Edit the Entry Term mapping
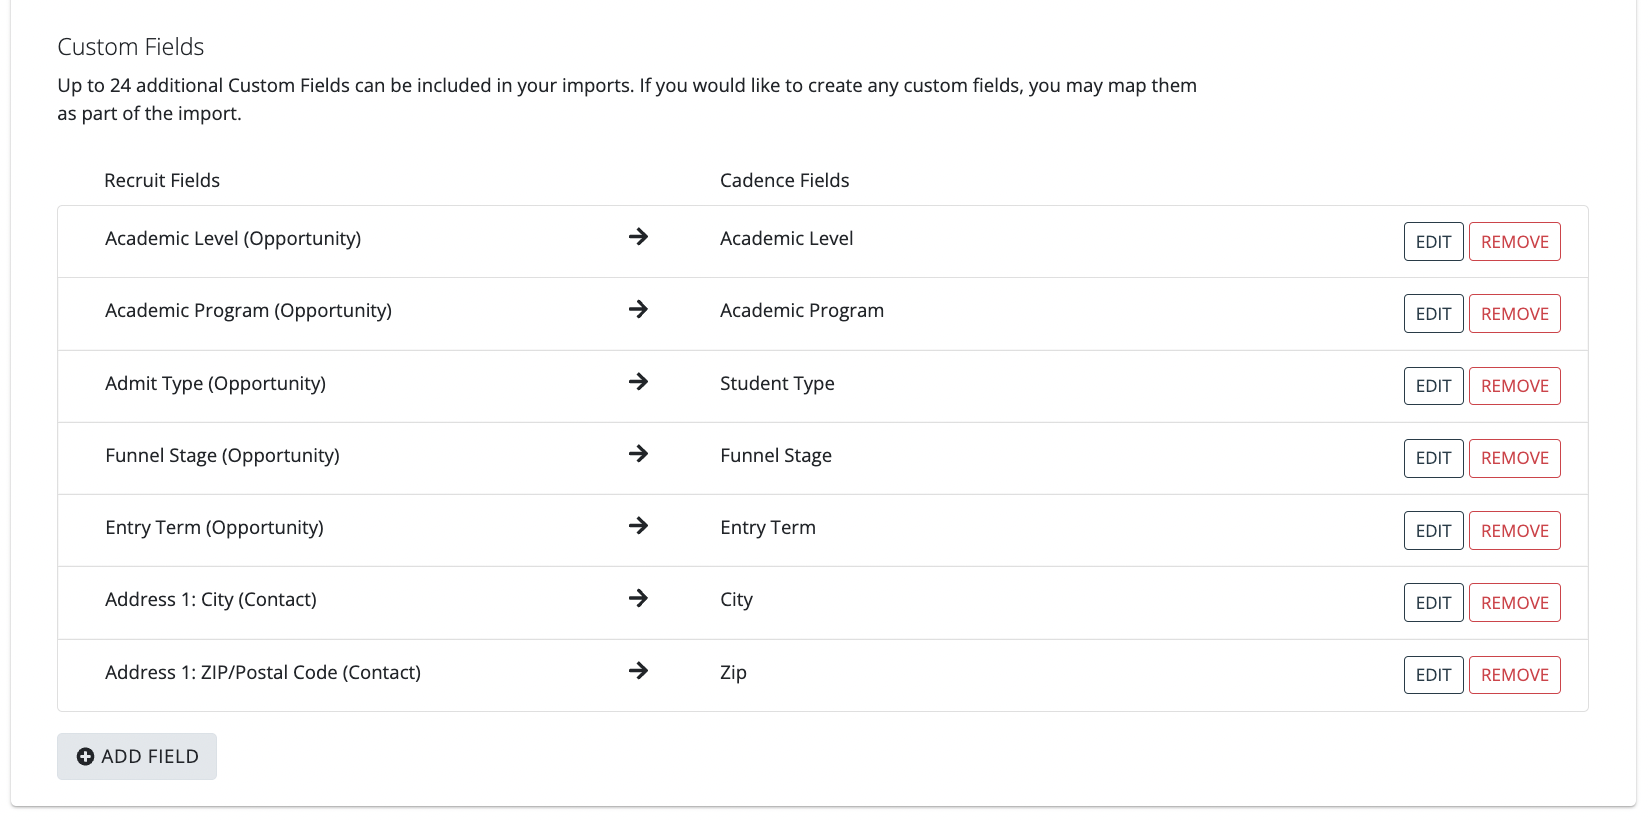The width and height of the screenshot is (1650, 820). (1433, 531)
